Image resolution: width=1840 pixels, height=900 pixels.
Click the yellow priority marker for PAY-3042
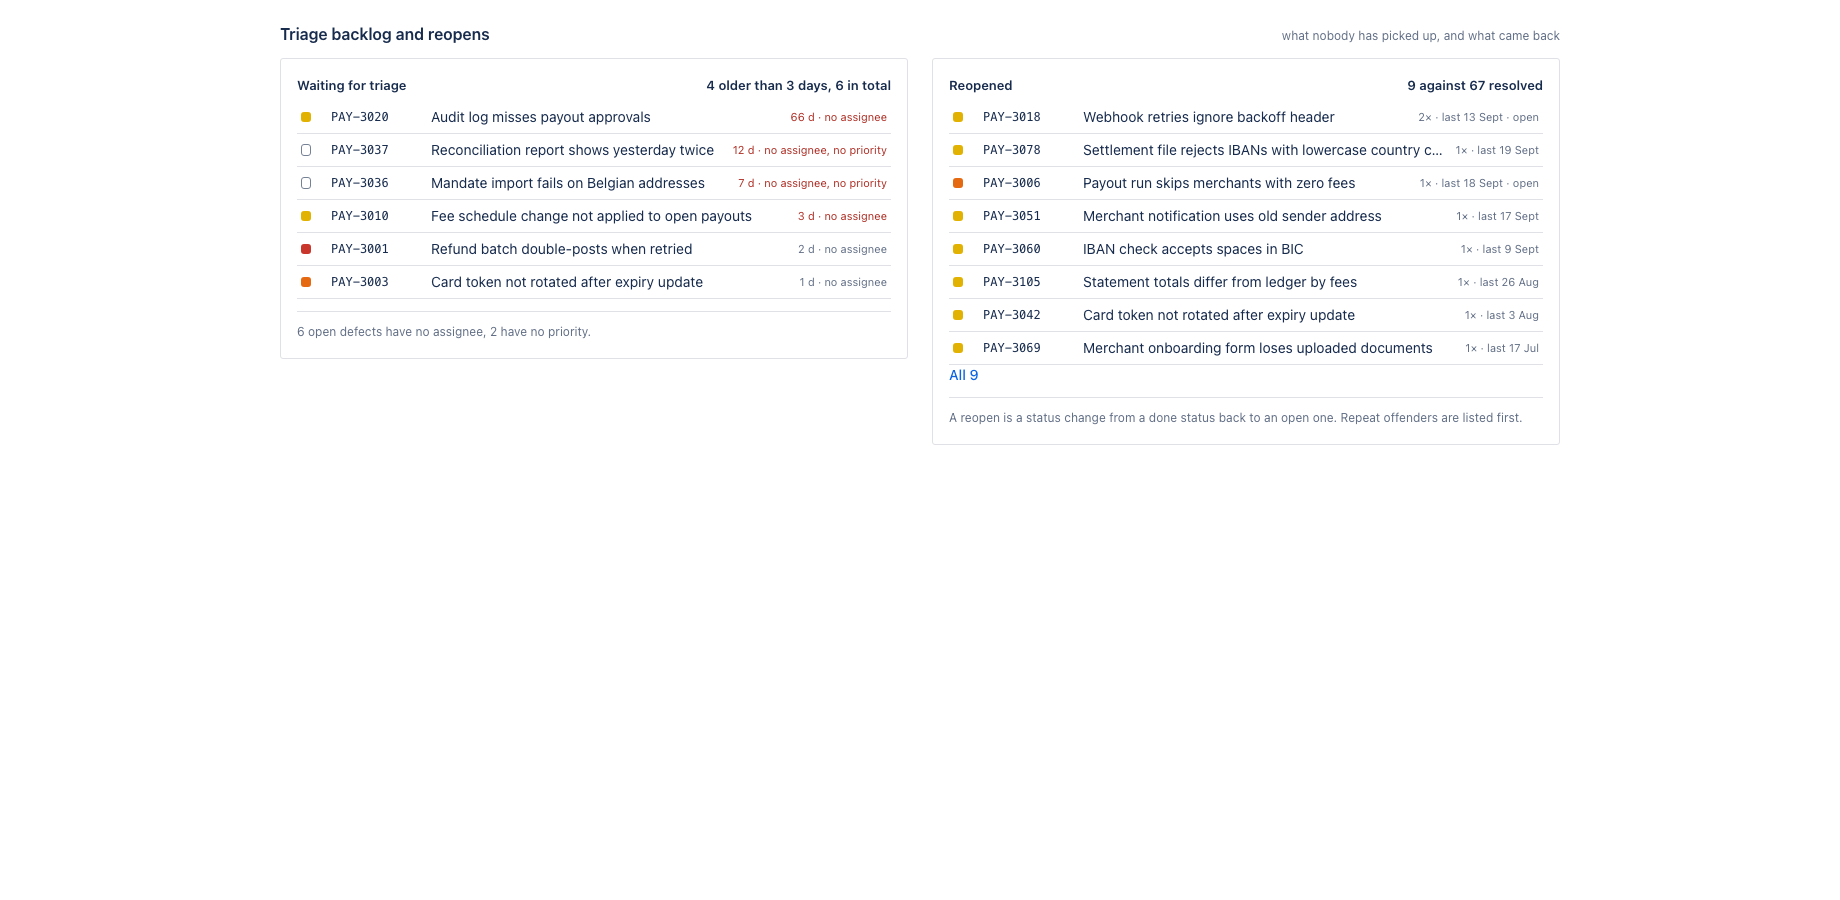click(958, 315)
